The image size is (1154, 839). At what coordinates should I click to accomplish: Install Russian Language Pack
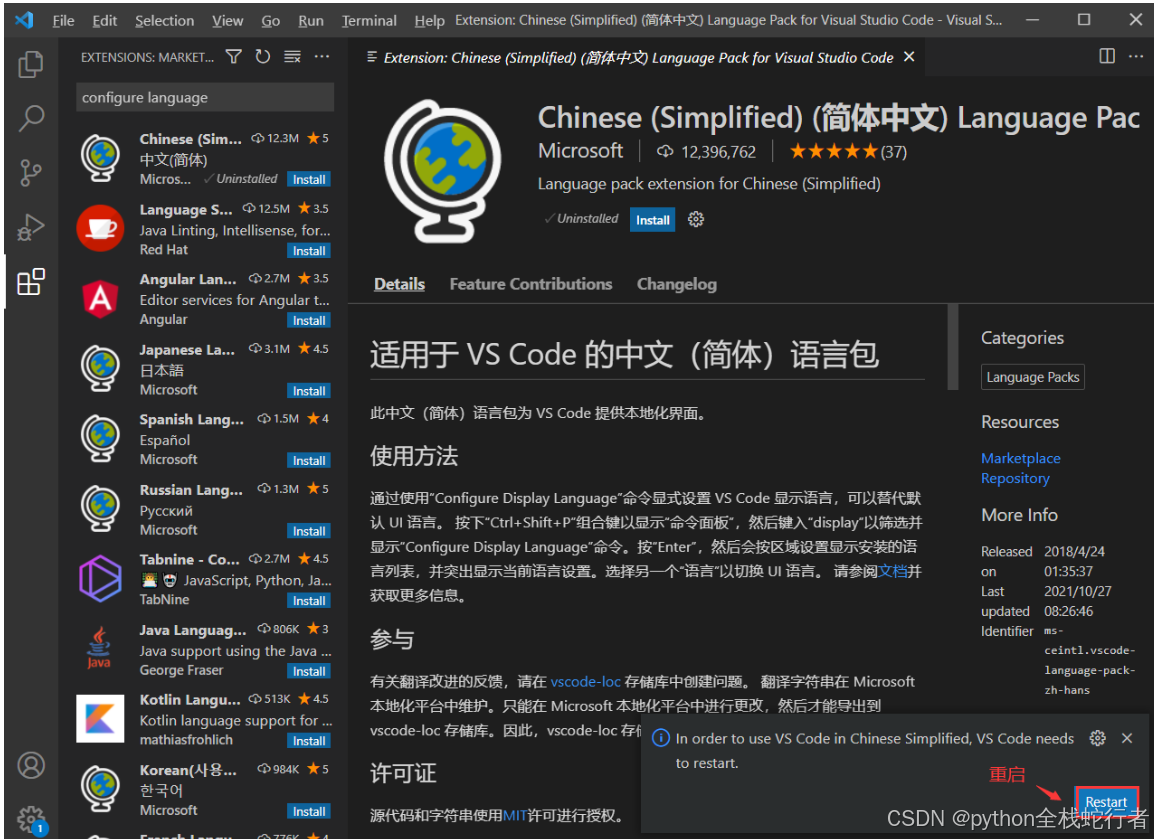[308, 531]
